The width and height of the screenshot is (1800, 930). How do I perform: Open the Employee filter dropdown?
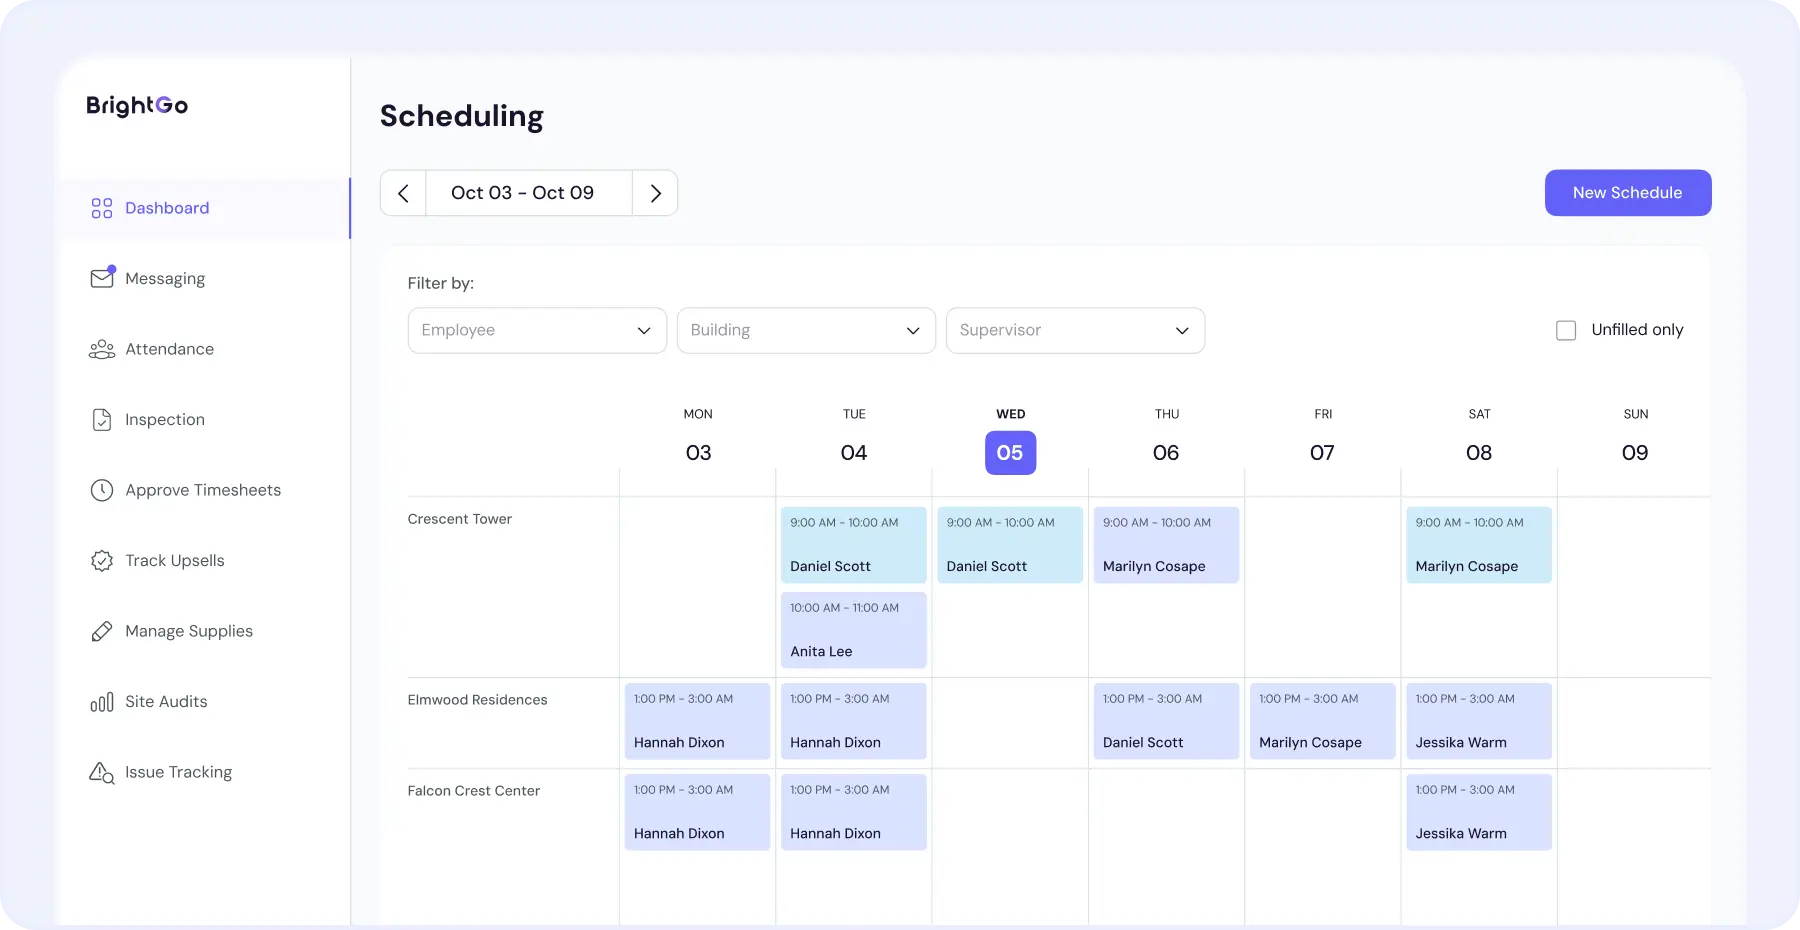[x=537, y=330]
